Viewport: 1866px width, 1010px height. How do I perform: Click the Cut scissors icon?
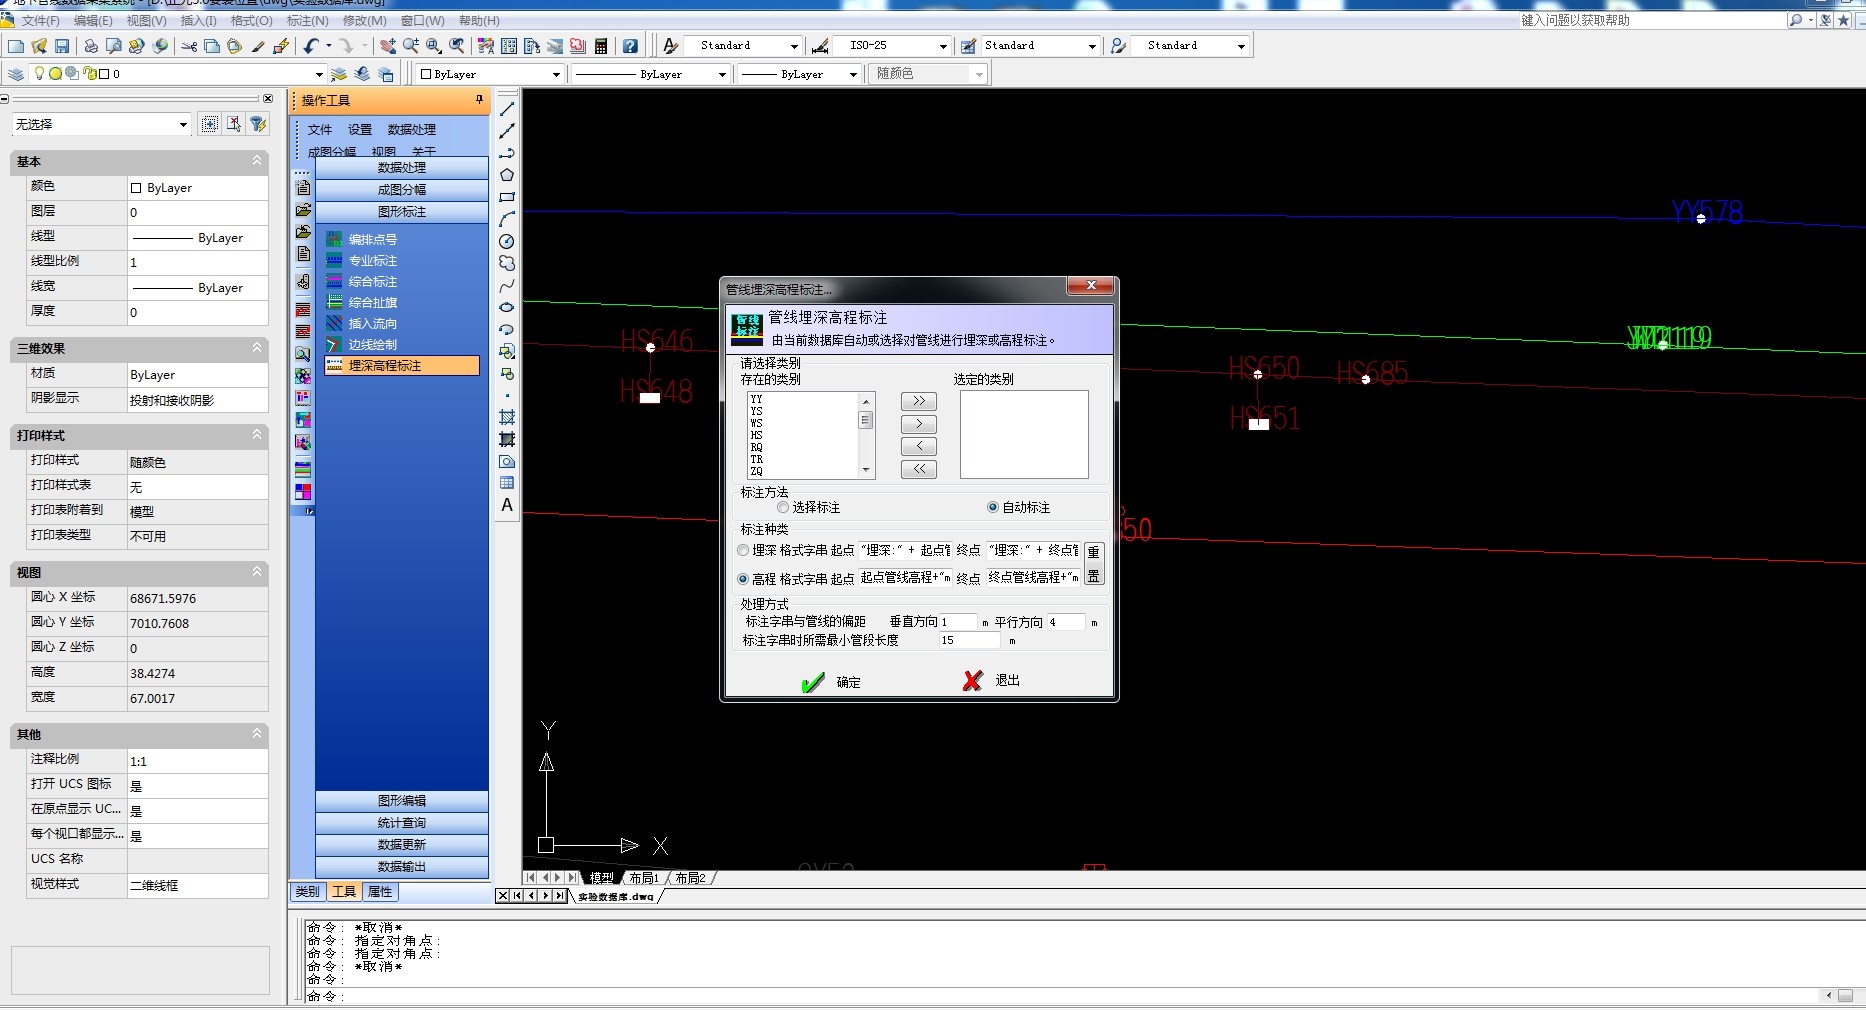click(x=188, y=46)
